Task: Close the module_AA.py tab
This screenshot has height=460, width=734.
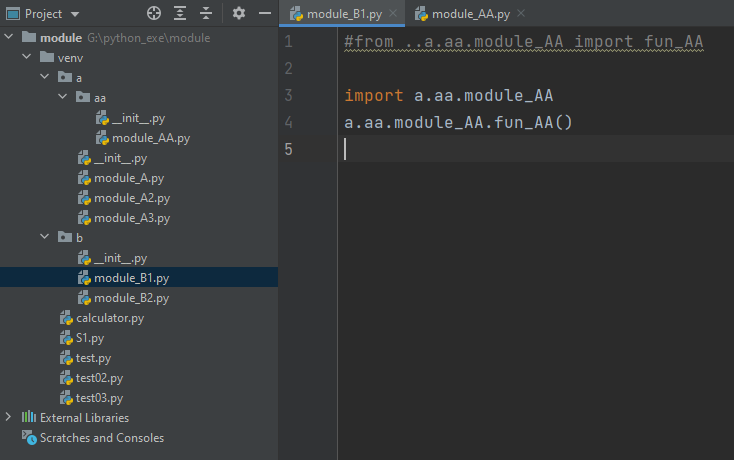Action: click(x=521, y=14)
